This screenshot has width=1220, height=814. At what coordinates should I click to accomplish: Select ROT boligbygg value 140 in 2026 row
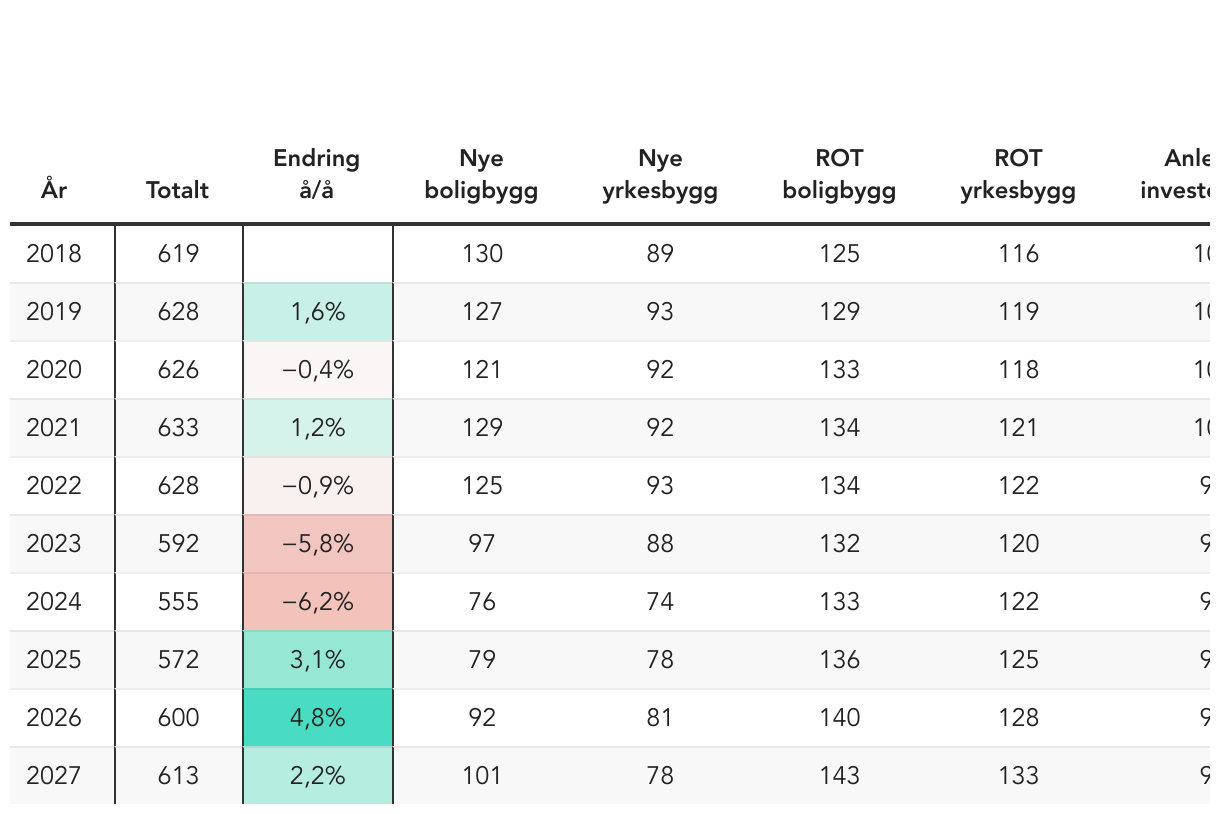pyautogui.click(x=839, y=718)
